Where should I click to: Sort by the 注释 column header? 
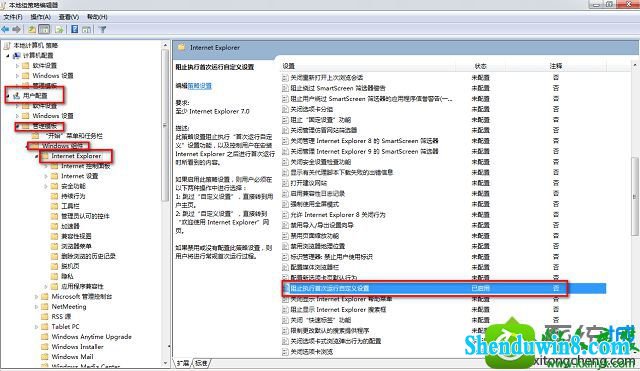[556, 66]
